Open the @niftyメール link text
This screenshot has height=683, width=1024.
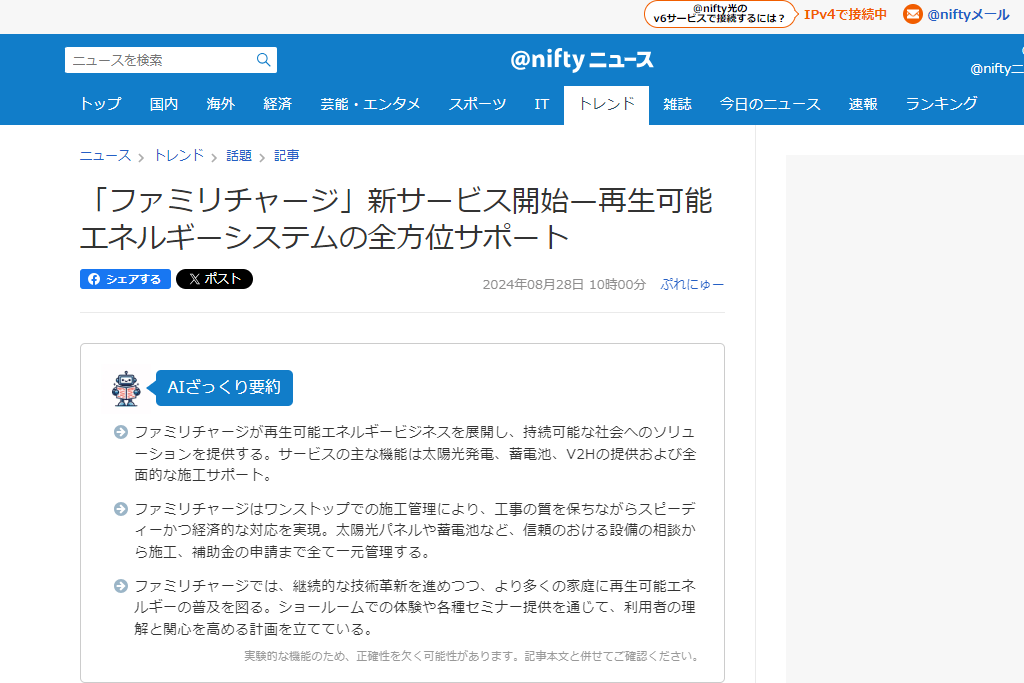(x=968, y=14)
